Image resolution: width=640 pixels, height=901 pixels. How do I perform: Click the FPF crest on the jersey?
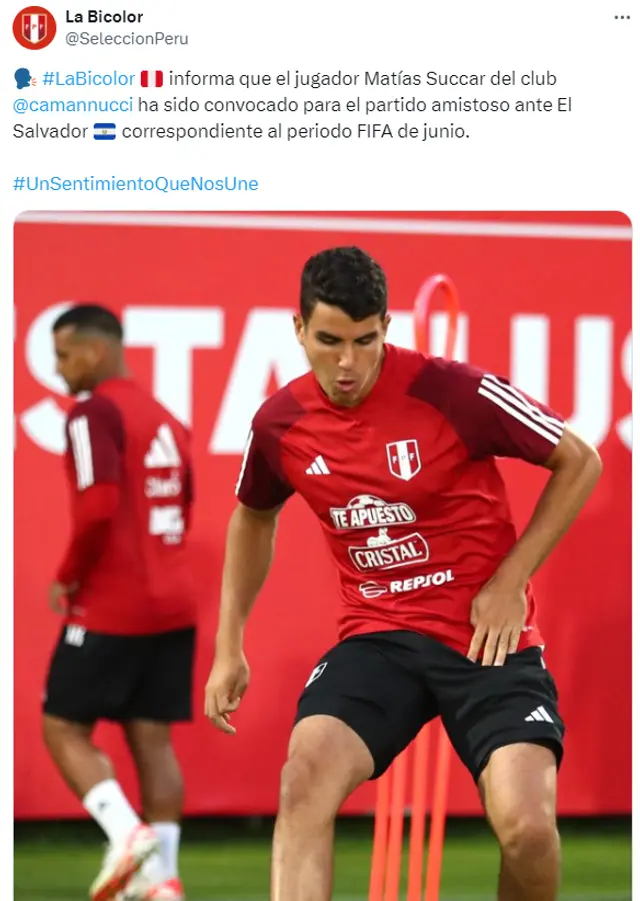[x=403, y=459]
